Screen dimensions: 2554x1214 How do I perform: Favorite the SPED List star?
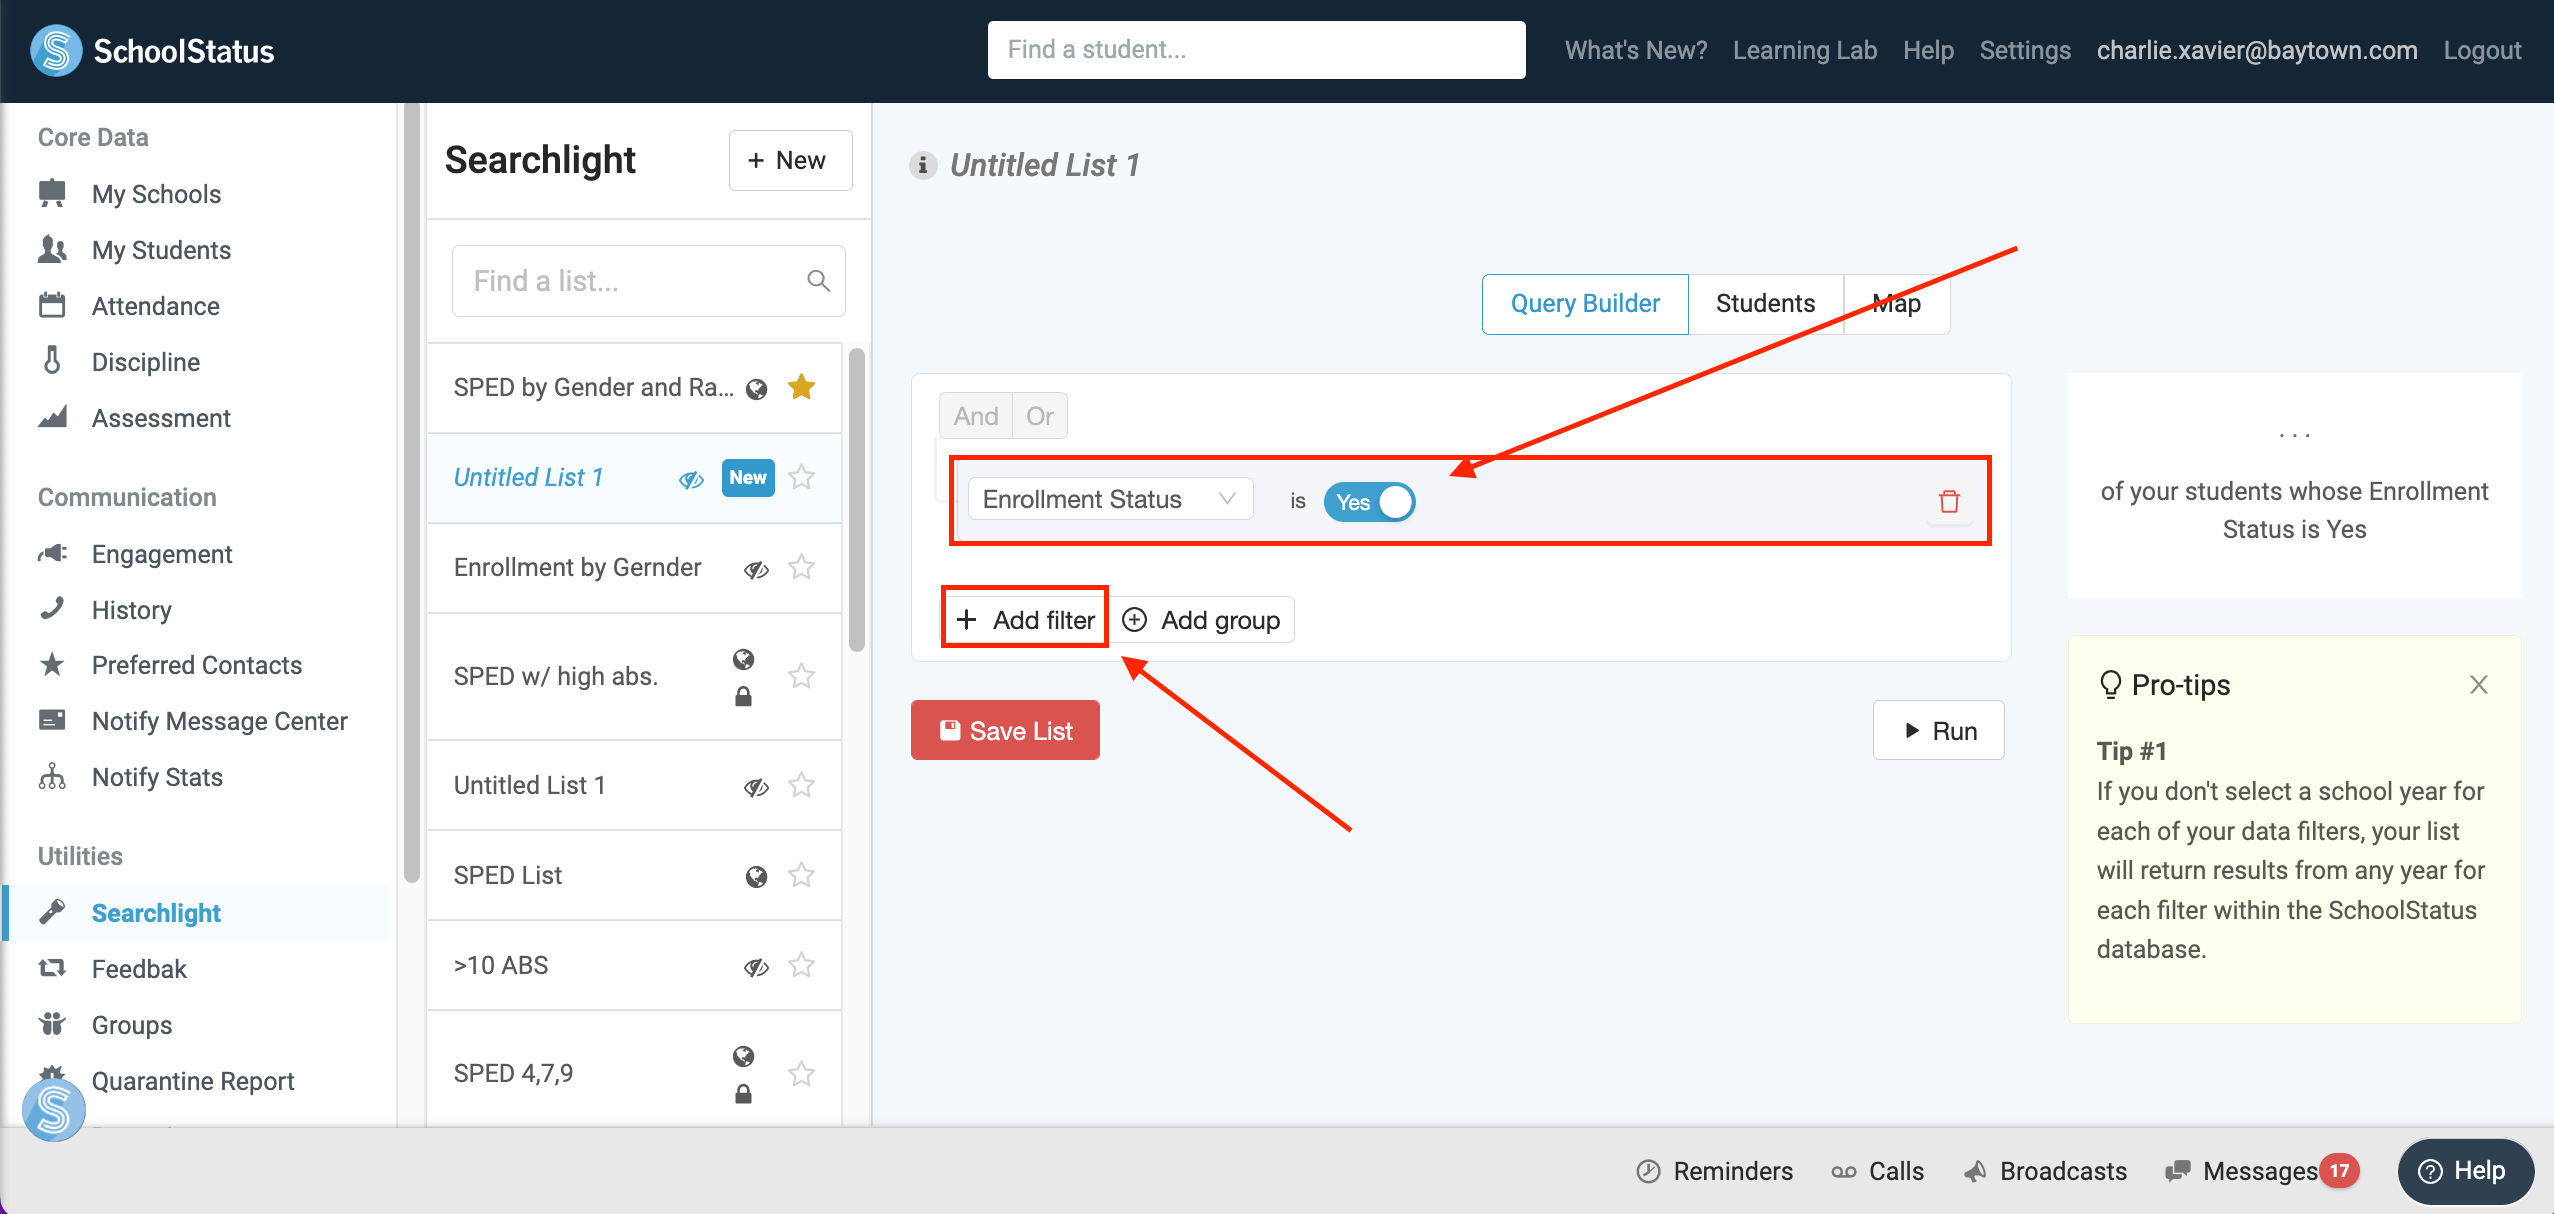801,875
